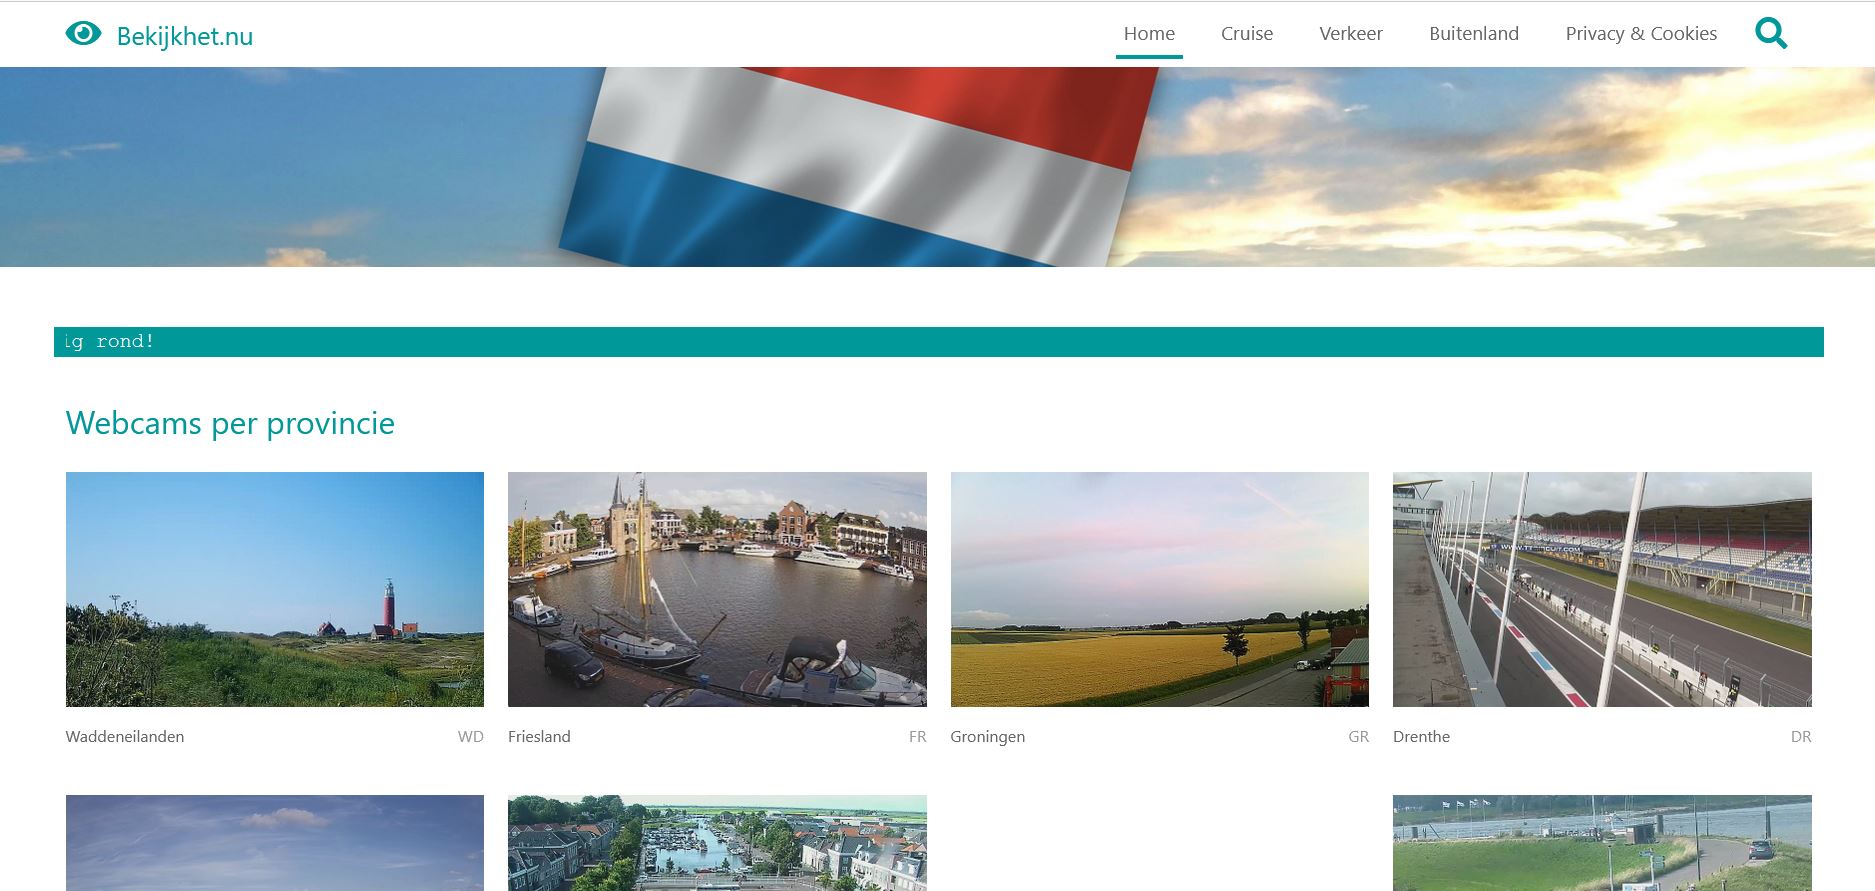Click the Friesland caption link

click(x=539, y=737)
